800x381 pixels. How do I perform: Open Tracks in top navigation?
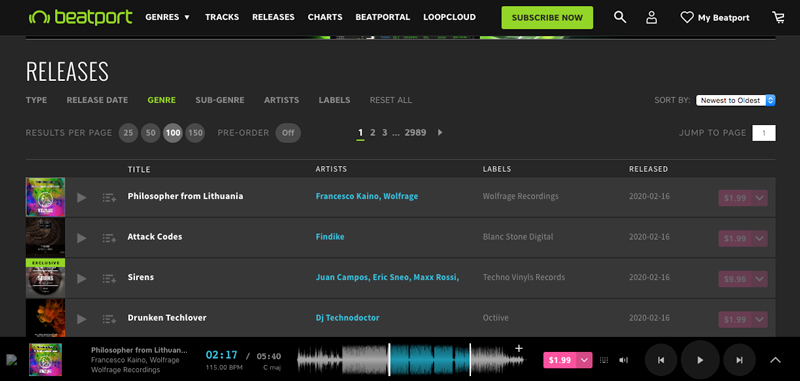222,17
